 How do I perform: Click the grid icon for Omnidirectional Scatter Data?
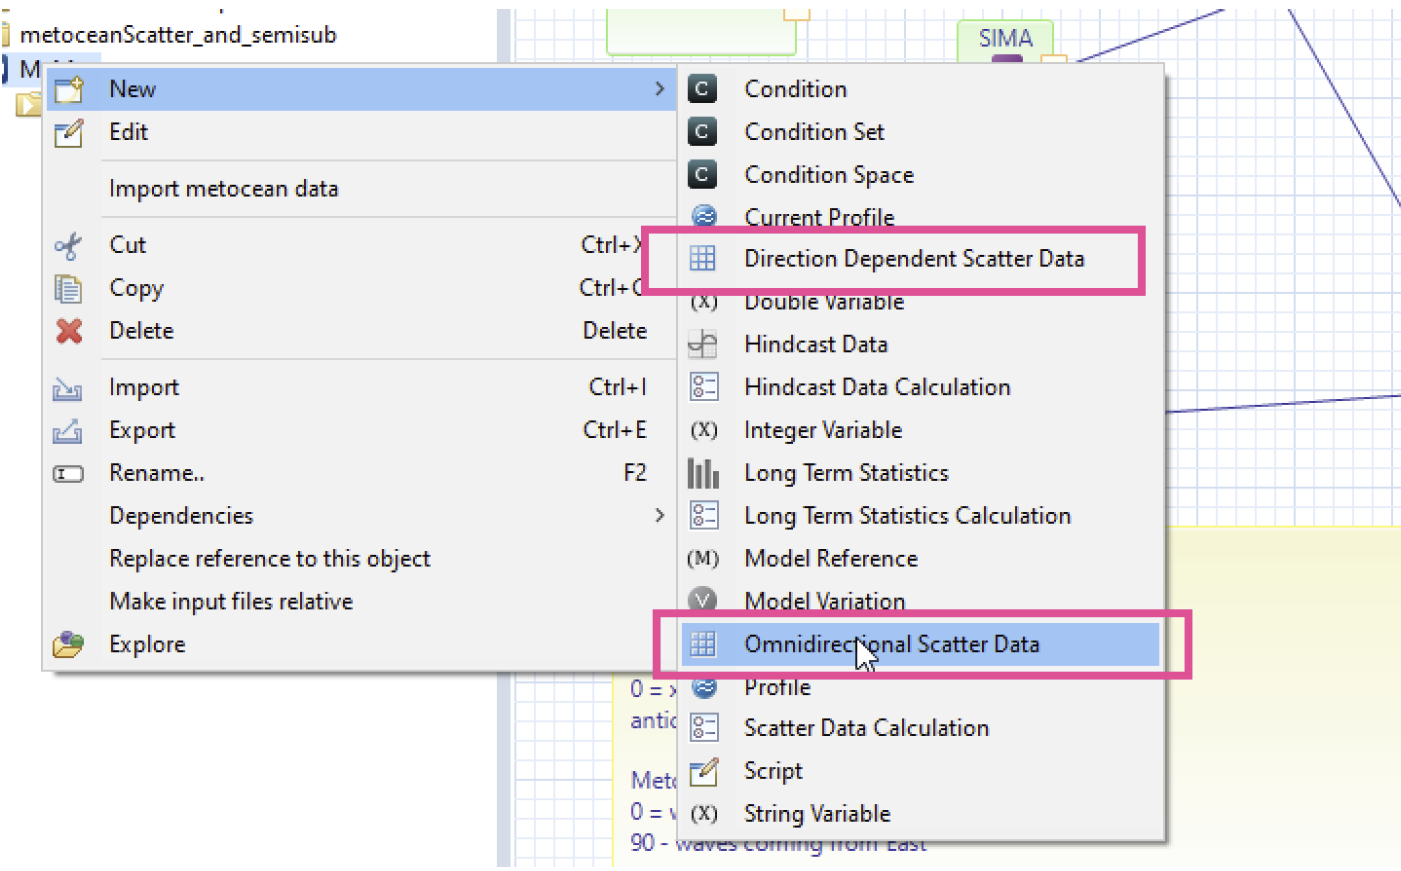(x=704, y=645)
